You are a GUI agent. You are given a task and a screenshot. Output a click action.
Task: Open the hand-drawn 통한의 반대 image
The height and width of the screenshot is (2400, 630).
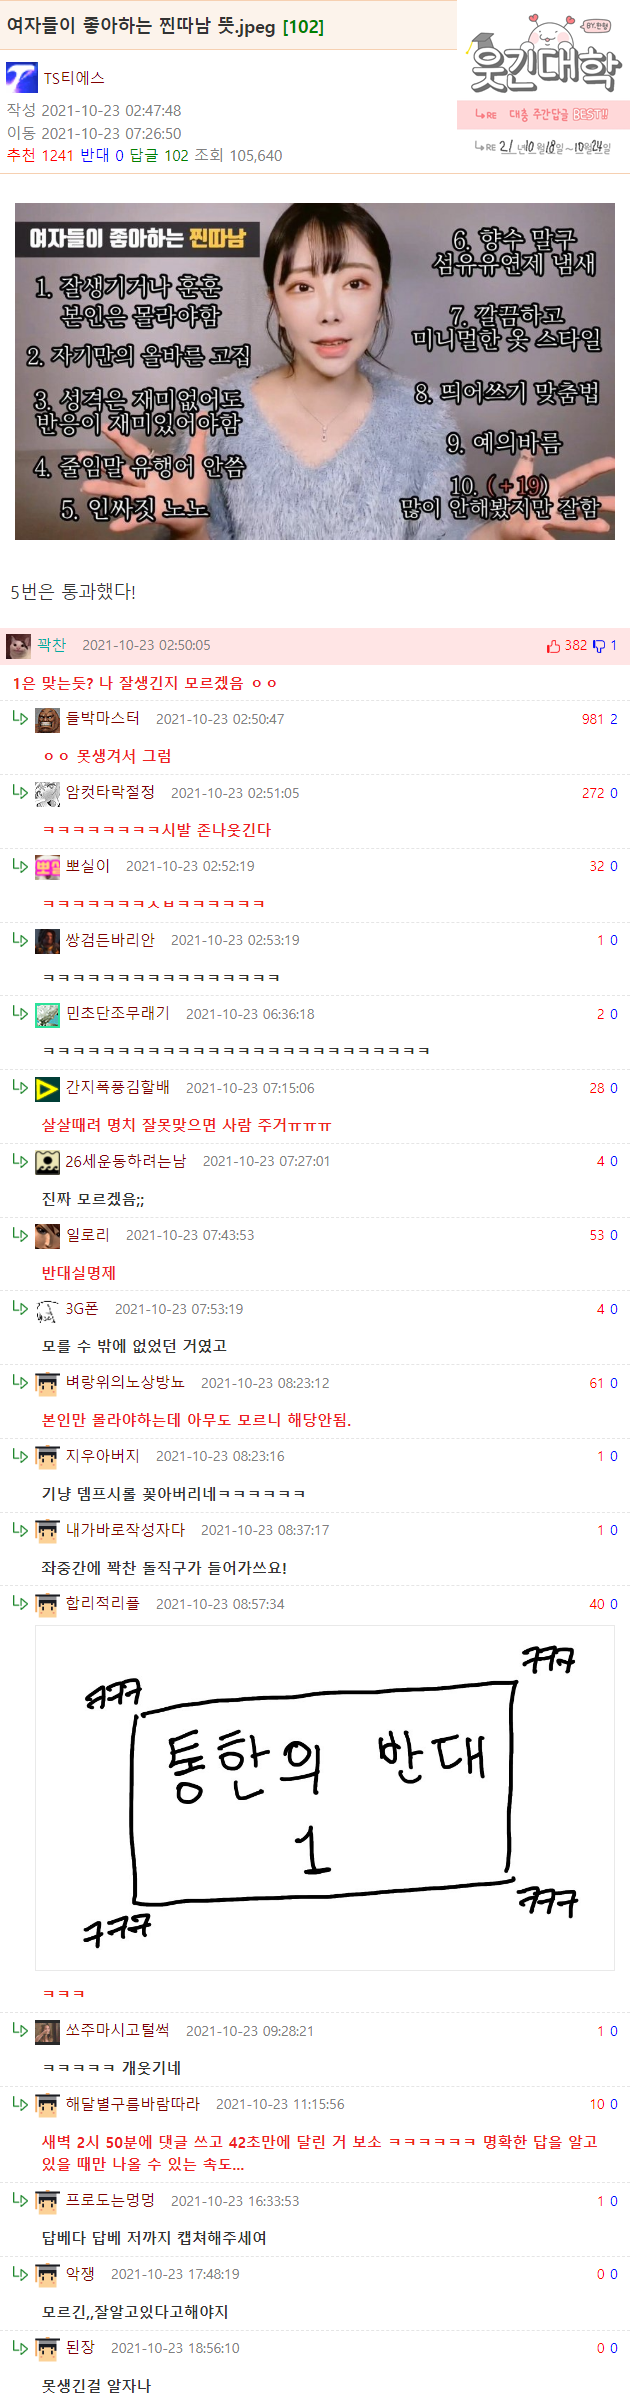(327, 1797)
